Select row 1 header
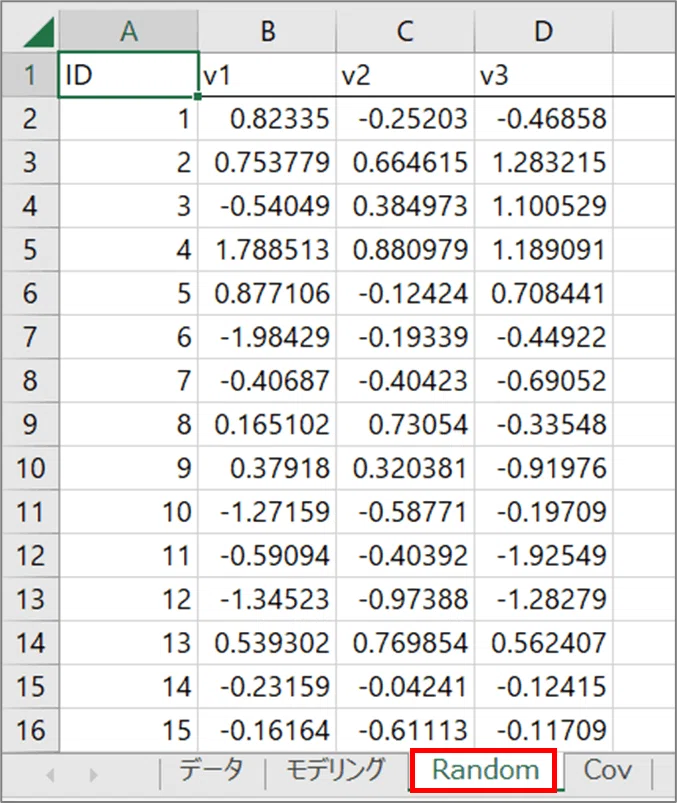Viewport: 677px width, 803px height. [31, 75]
